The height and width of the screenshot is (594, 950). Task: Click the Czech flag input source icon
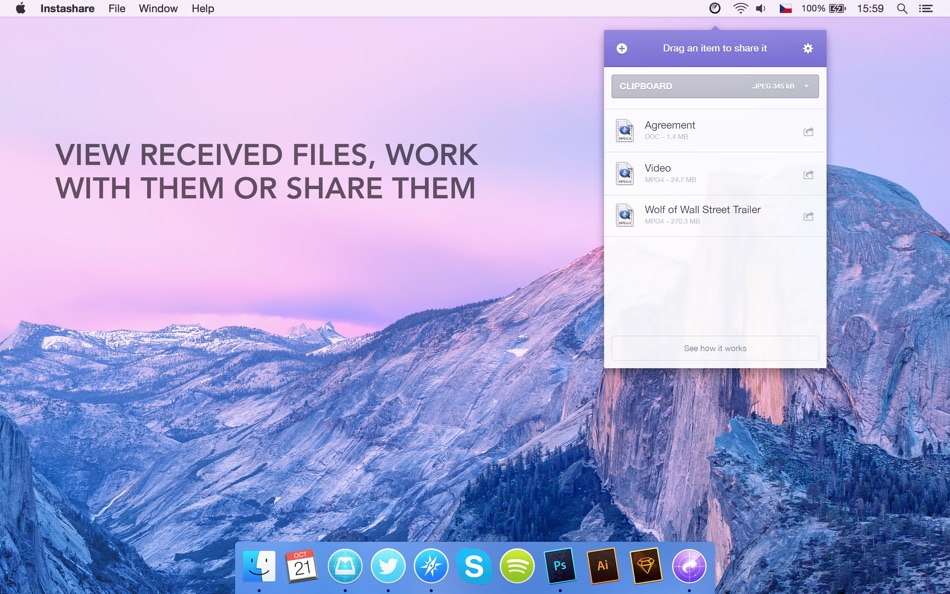(786, 8)
